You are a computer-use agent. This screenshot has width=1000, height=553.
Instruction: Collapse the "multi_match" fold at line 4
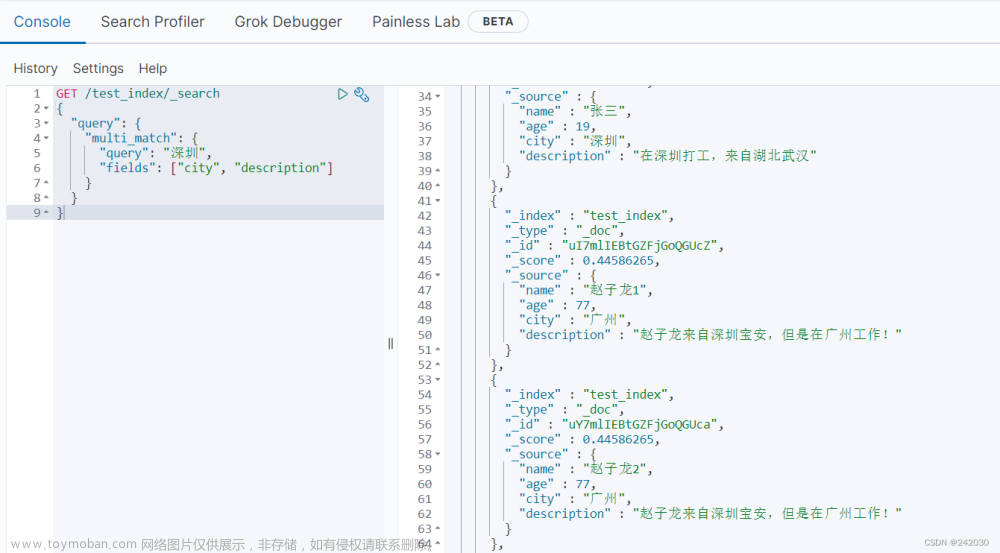46,138
